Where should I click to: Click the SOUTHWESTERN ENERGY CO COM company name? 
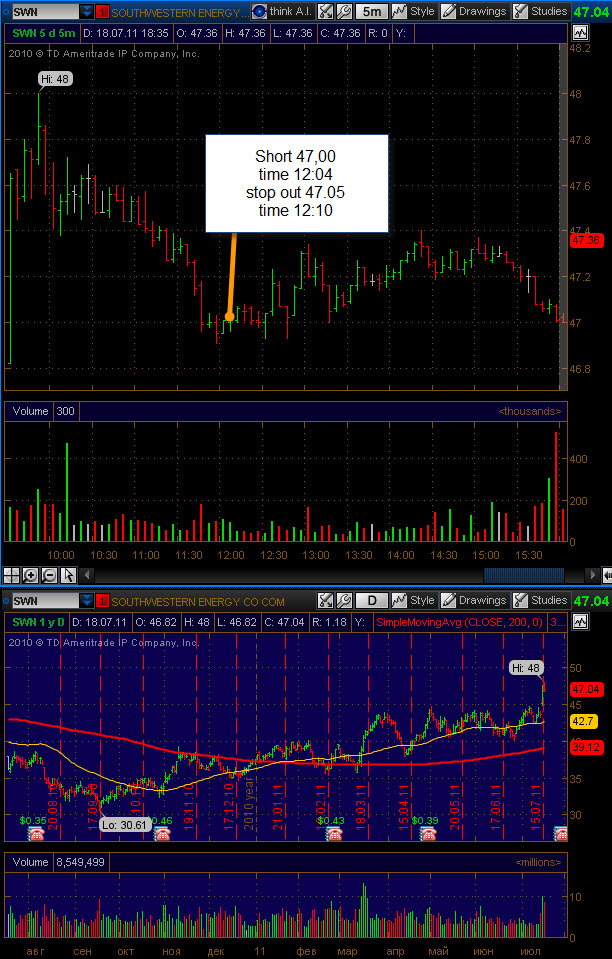coord(198,602)
